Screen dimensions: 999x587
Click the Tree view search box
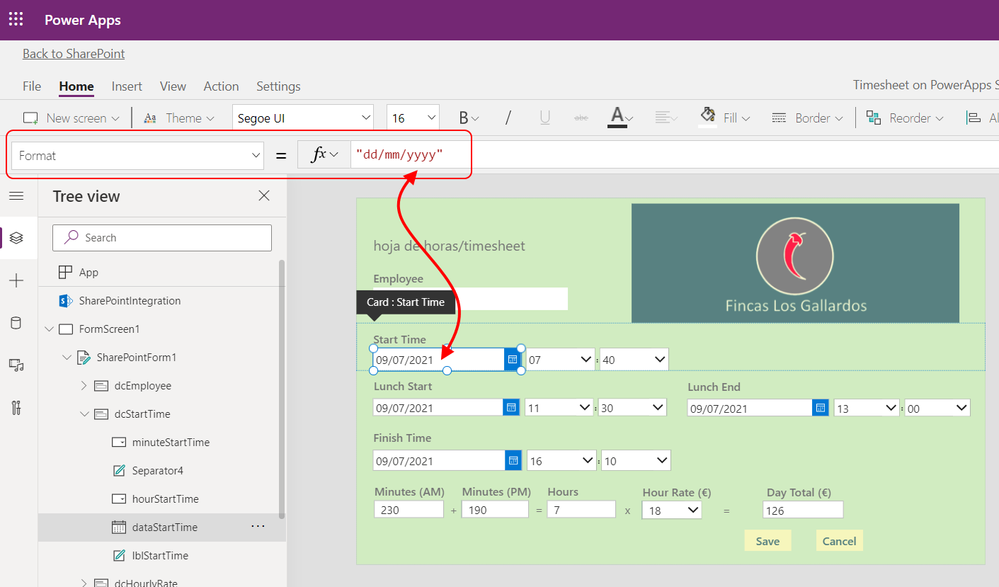(162, 238)
